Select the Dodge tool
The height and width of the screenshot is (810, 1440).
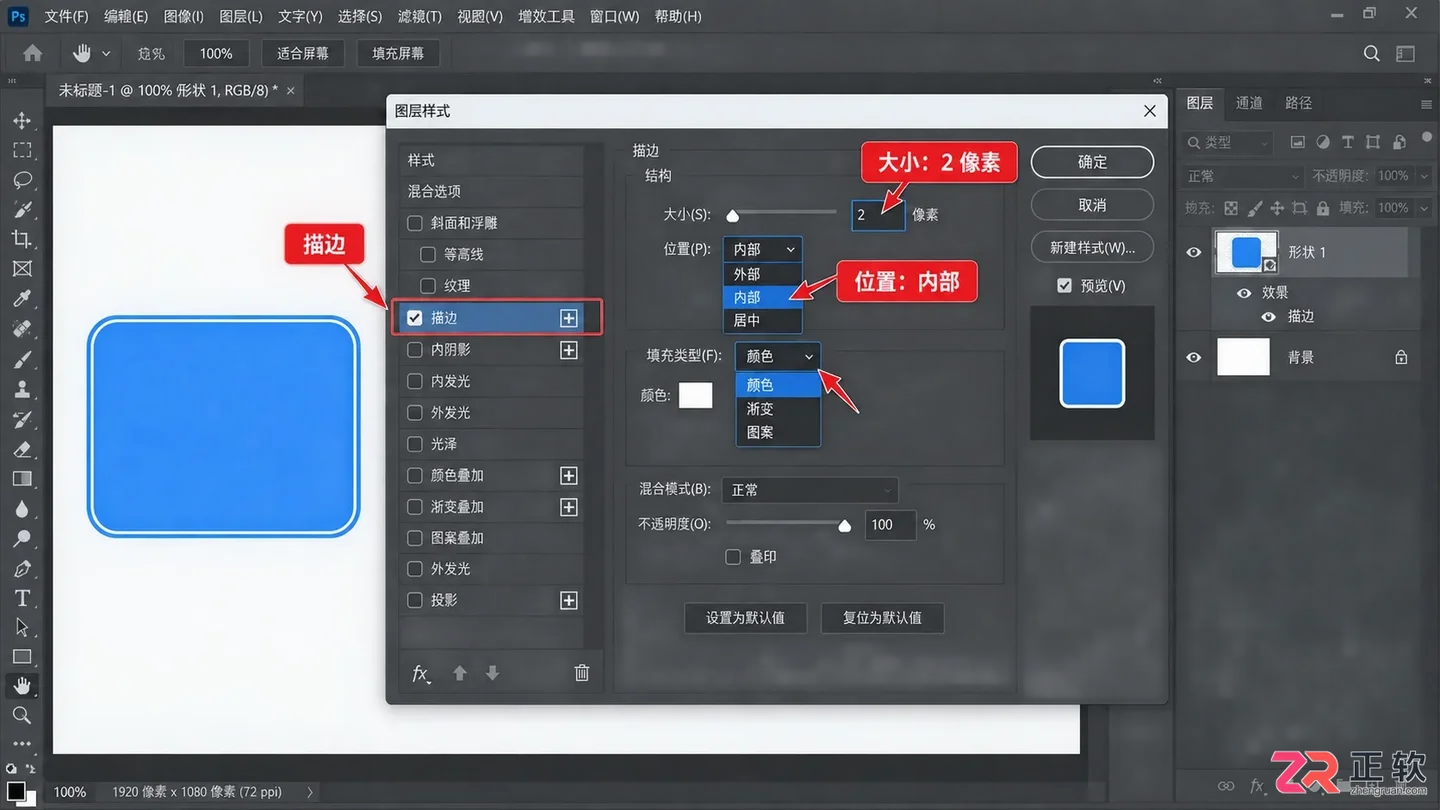(x=22, y=539)
